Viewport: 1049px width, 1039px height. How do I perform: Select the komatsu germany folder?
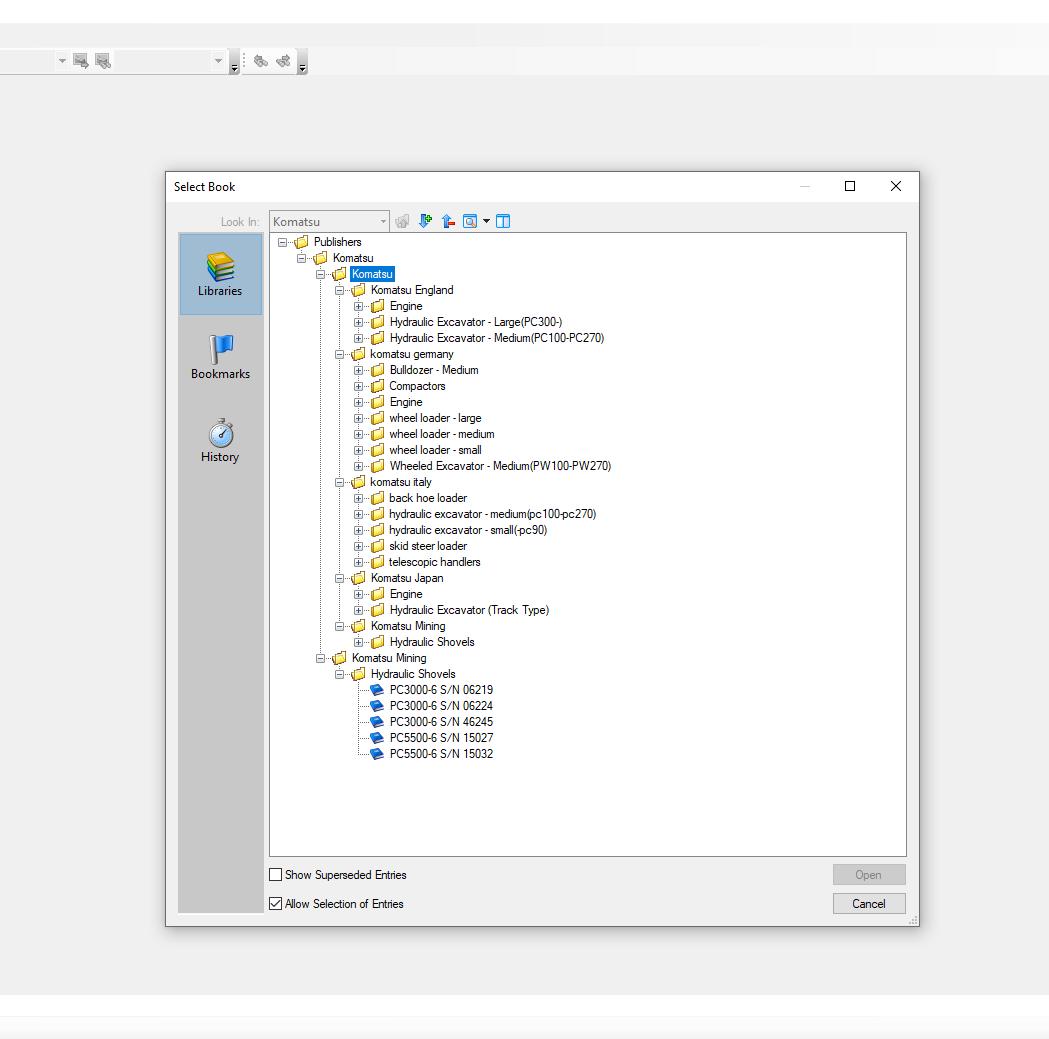(x=411, y=354)
